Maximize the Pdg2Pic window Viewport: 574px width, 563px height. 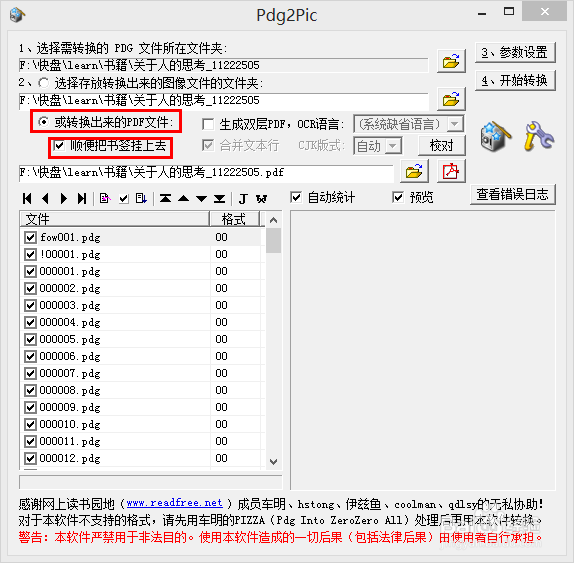[509, 12]
